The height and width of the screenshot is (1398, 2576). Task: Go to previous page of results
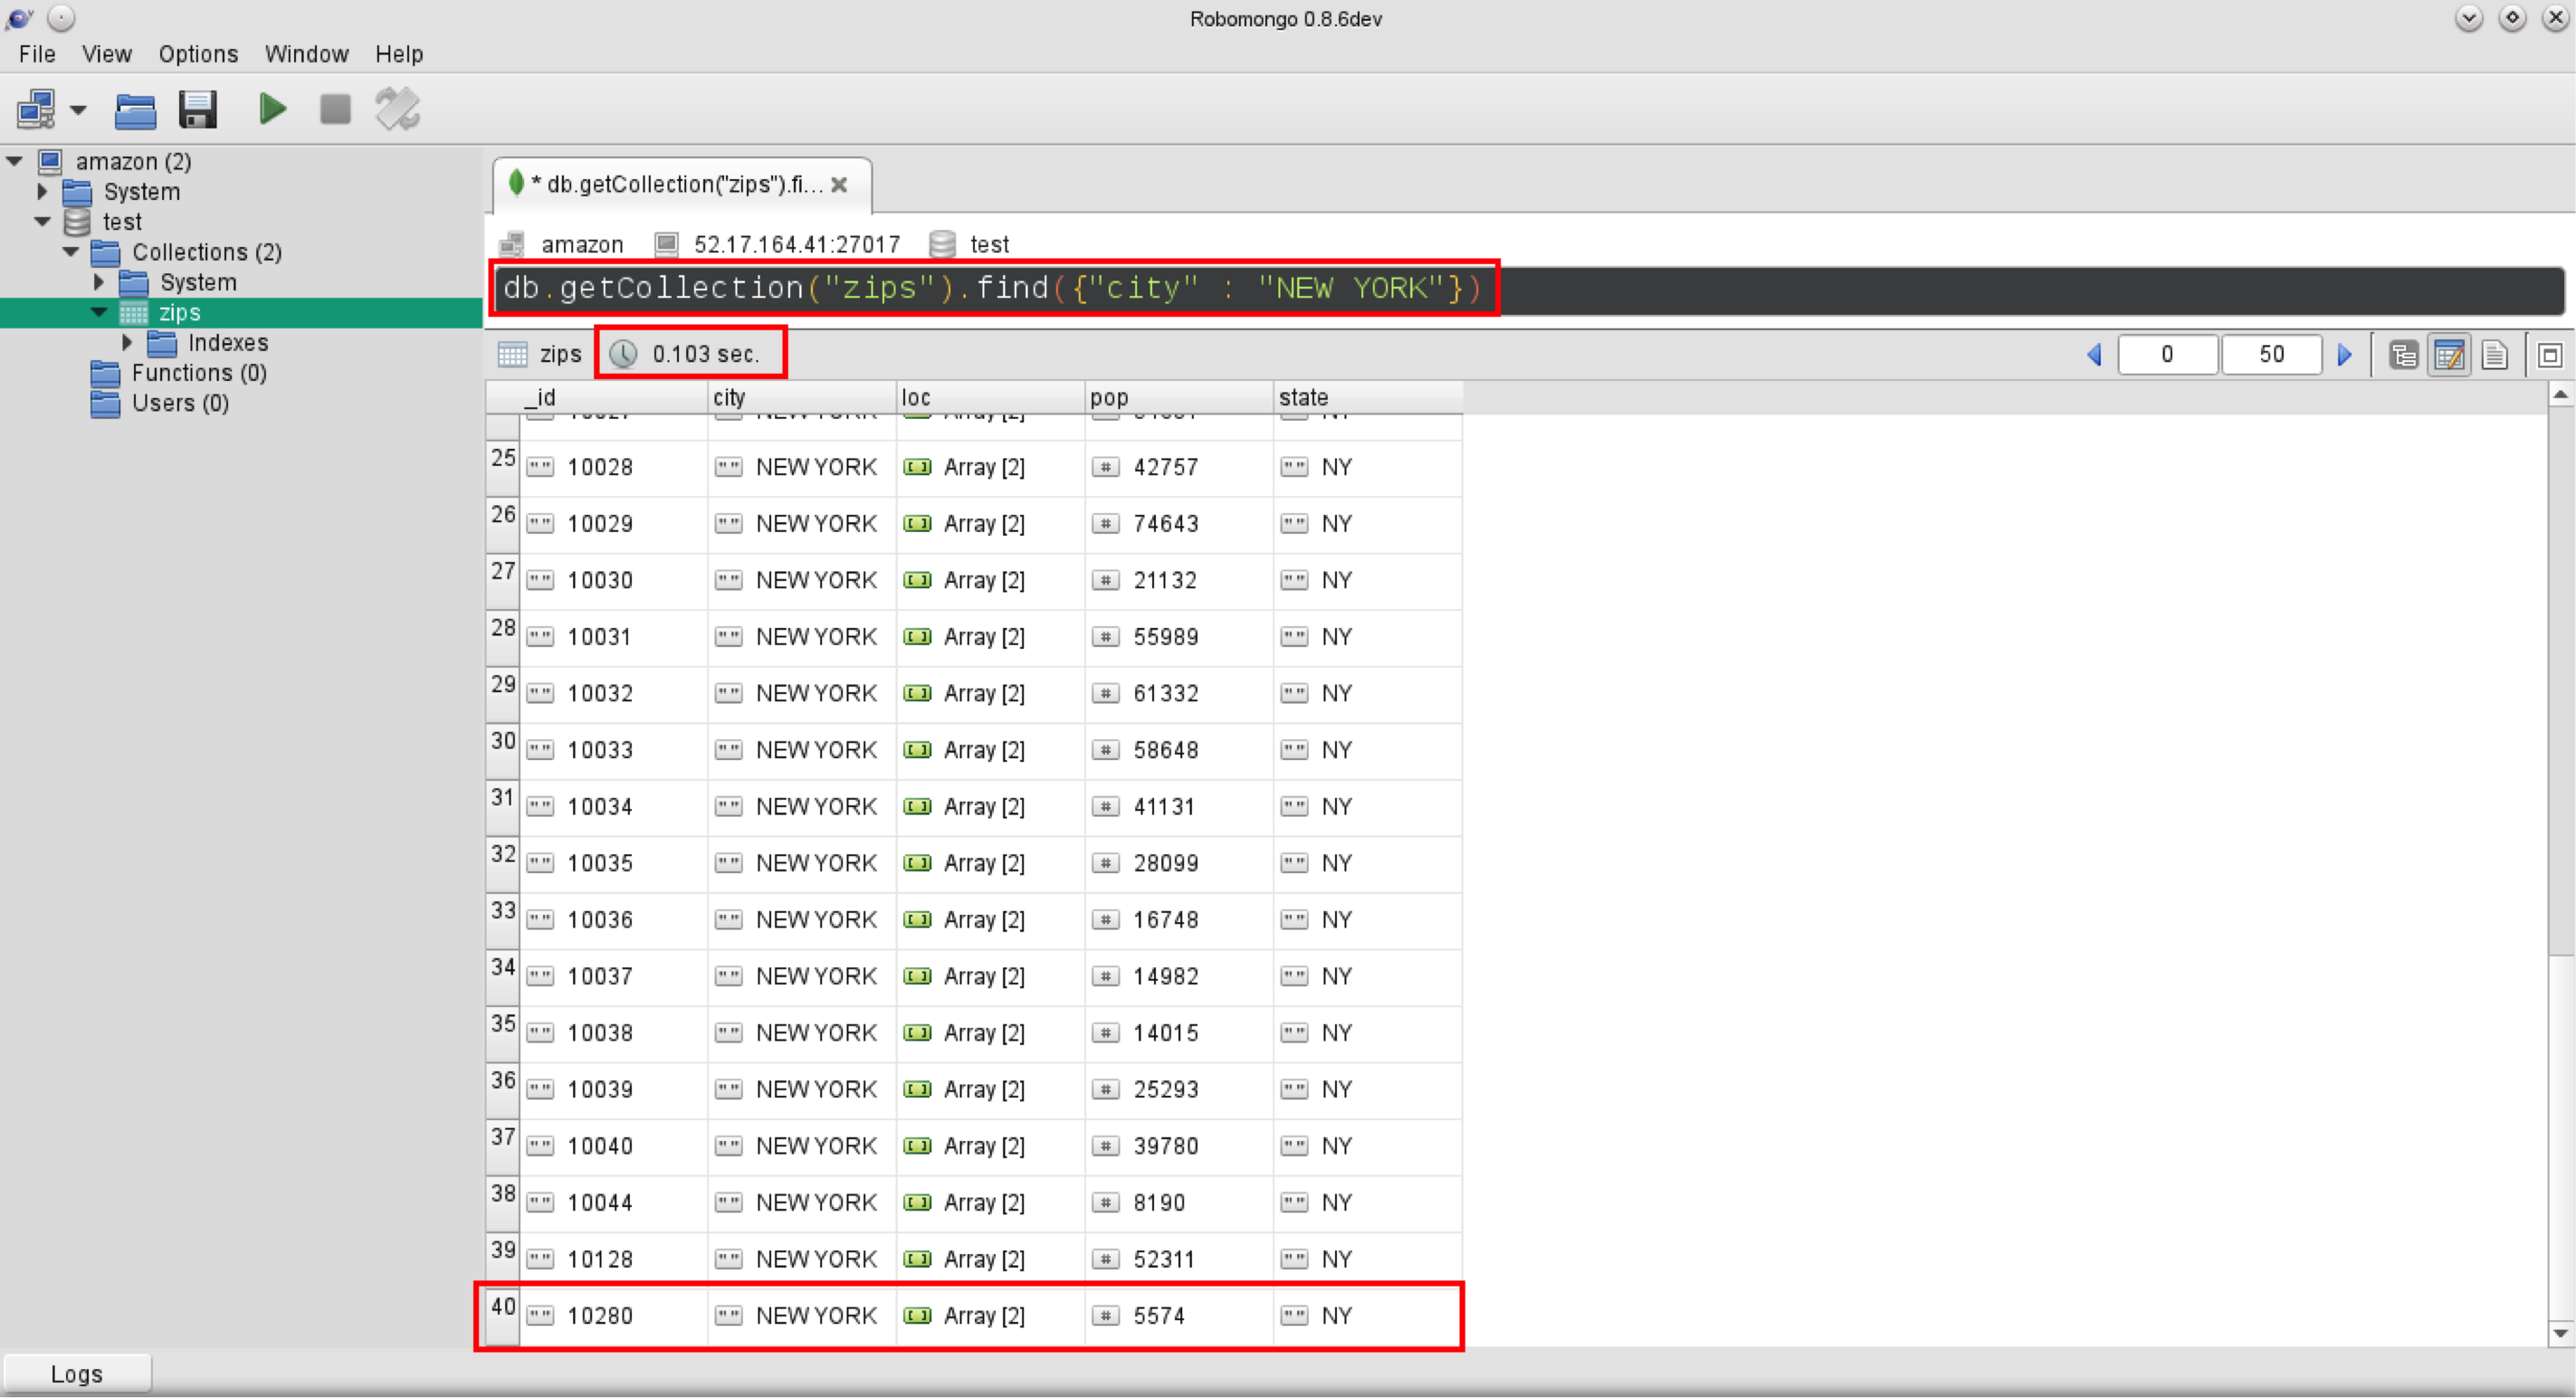[2094, 355]
